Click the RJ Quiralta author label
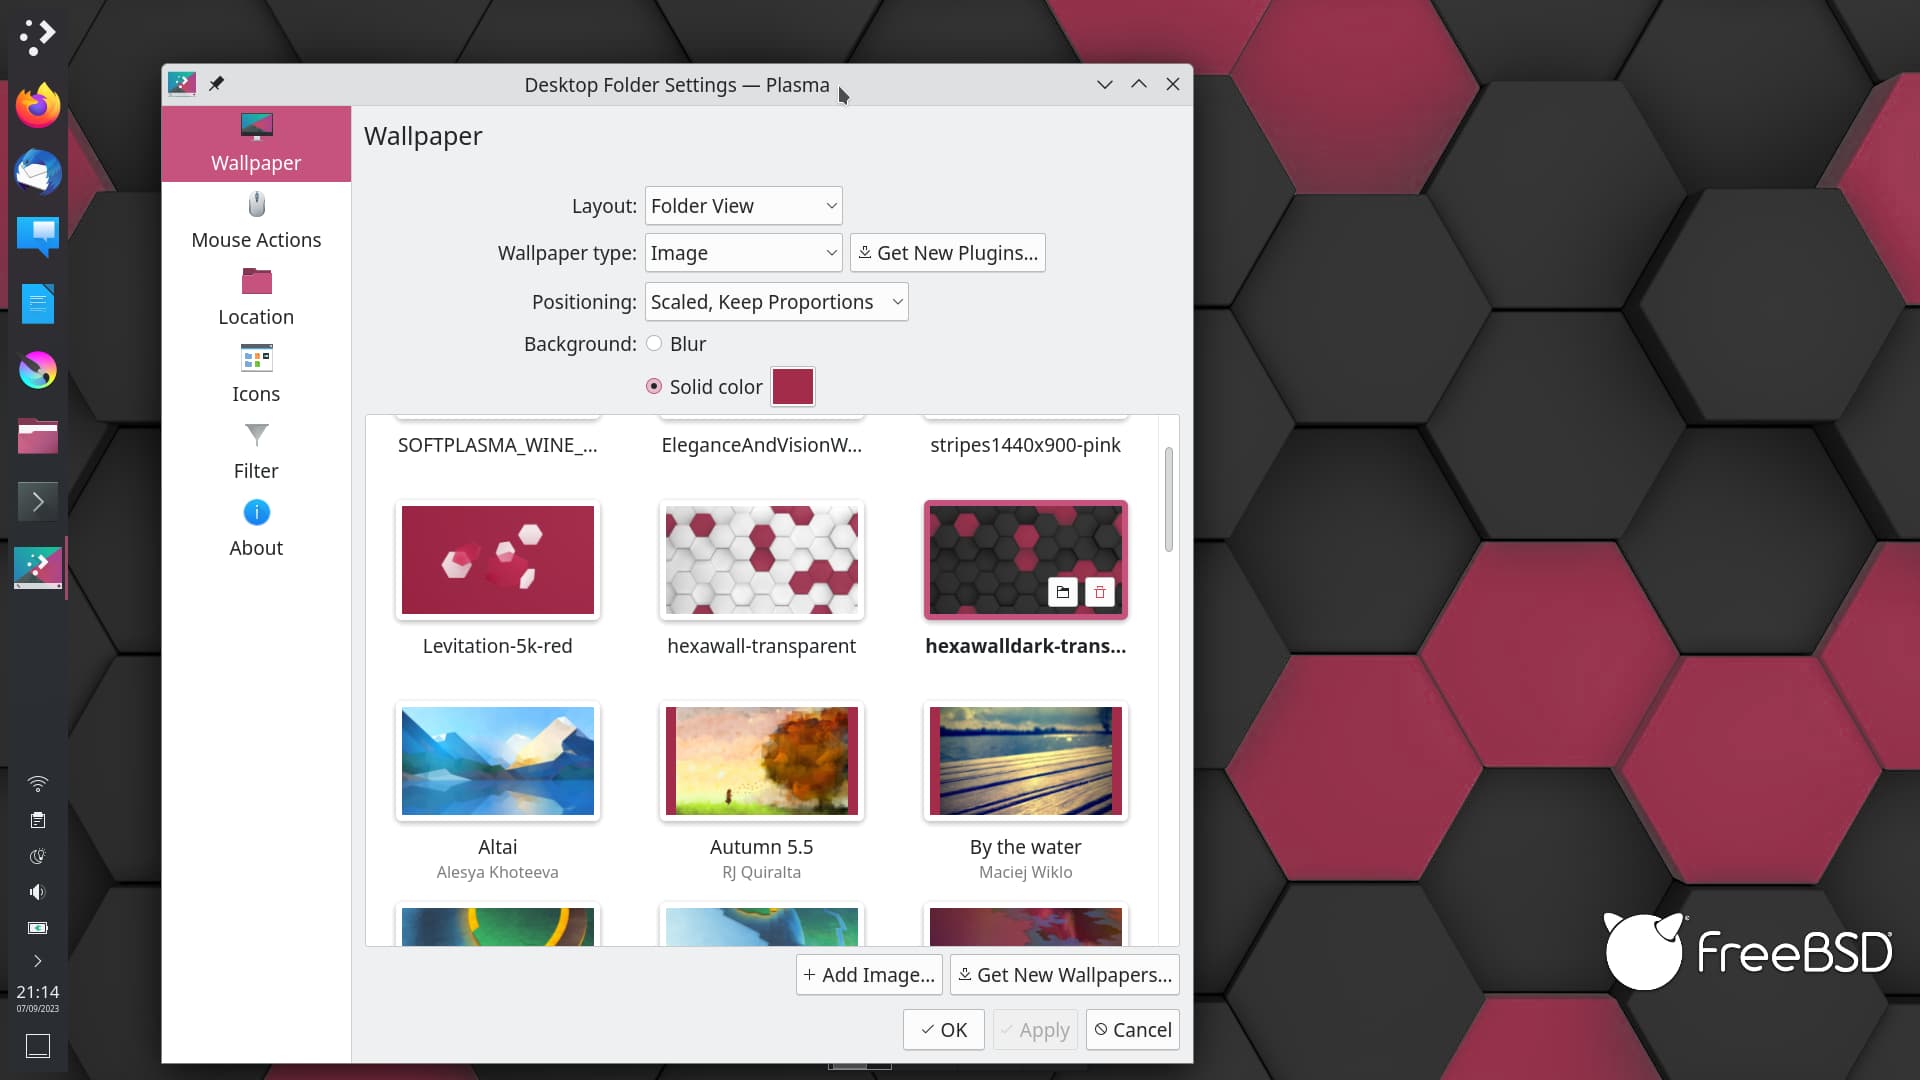The width and height of the screenshot is (1920, 1080). point(762,872)
